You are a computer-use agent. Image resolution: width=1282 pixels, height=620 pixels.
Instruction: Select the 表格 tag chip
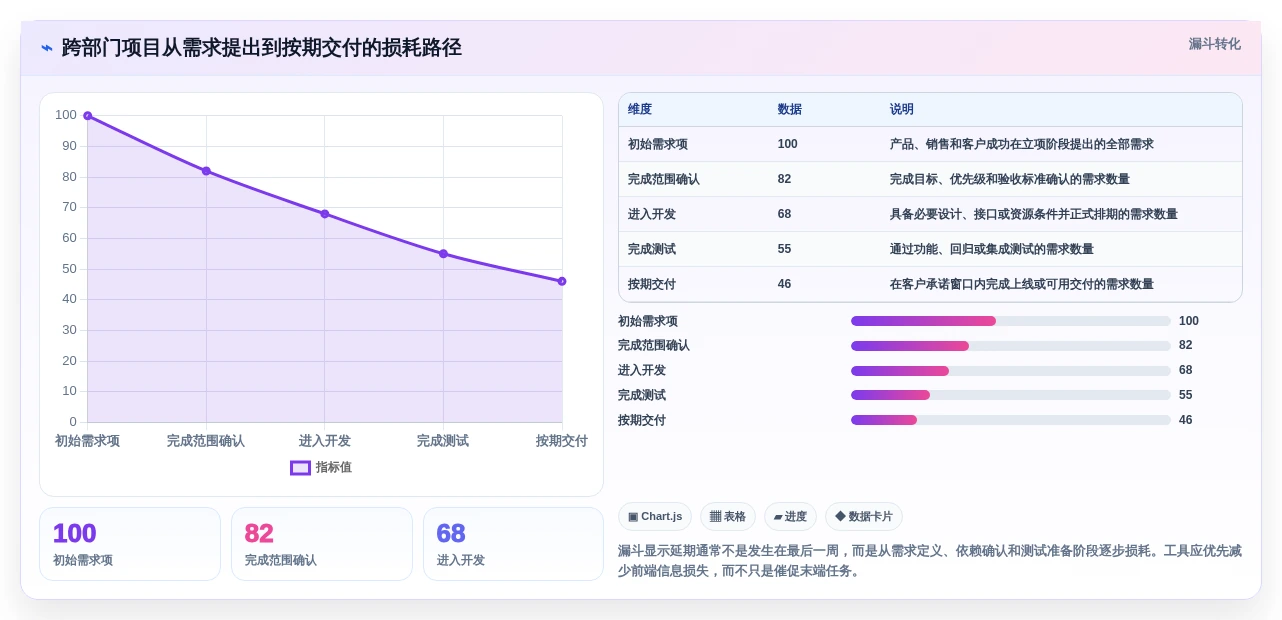coord(728,516)
